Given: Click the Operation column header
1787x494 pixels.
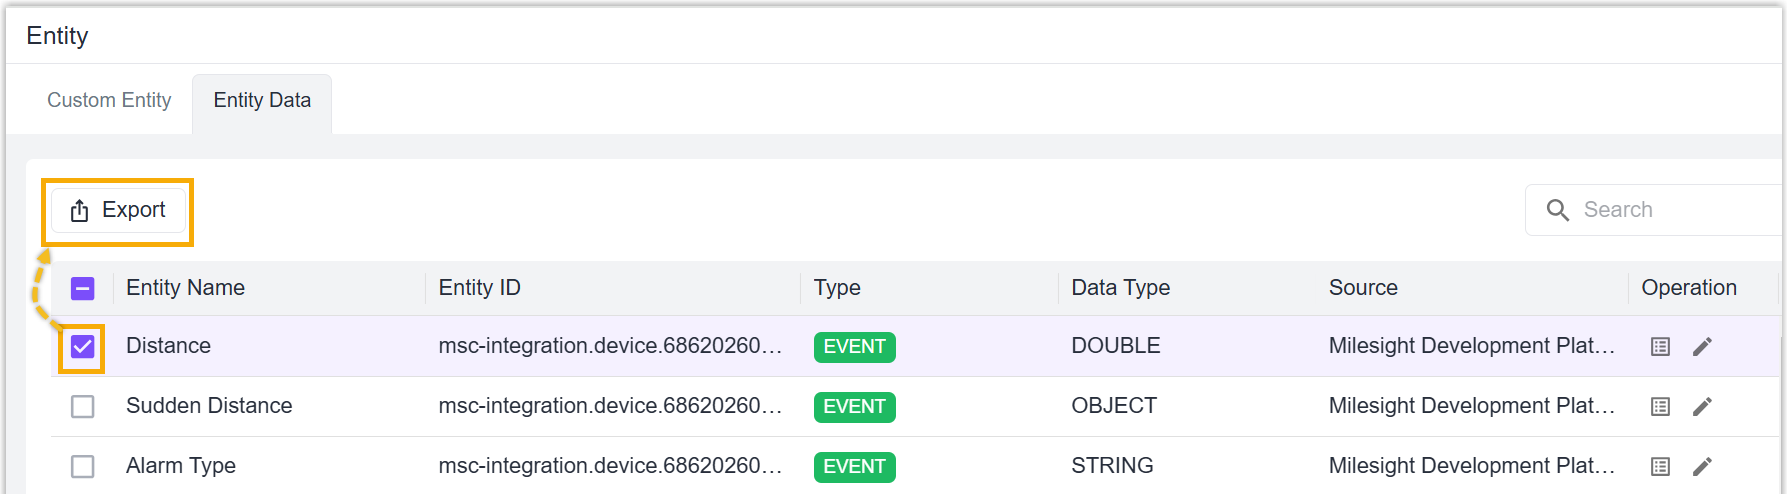Looking at the screenshot, I should [x=1689, y=288].
